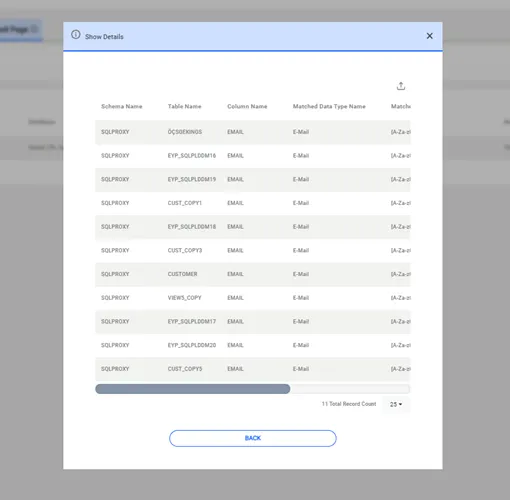Viewport: 510px width, 500px height.
Task: Select the EYP_SQLPLDDM19 table name cell
Action: [192, 179]
